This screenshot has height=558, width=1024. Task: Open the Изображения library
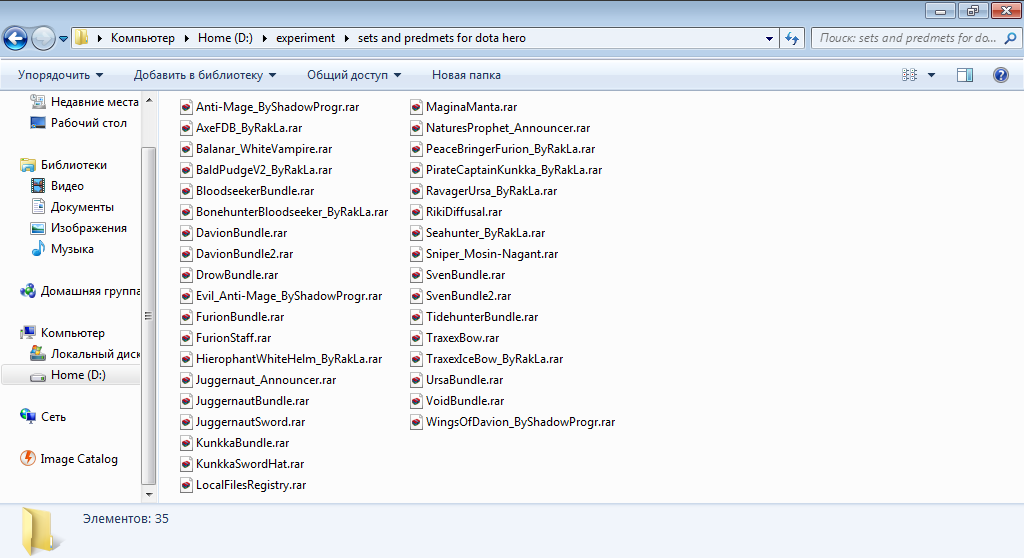click(78, 228)
